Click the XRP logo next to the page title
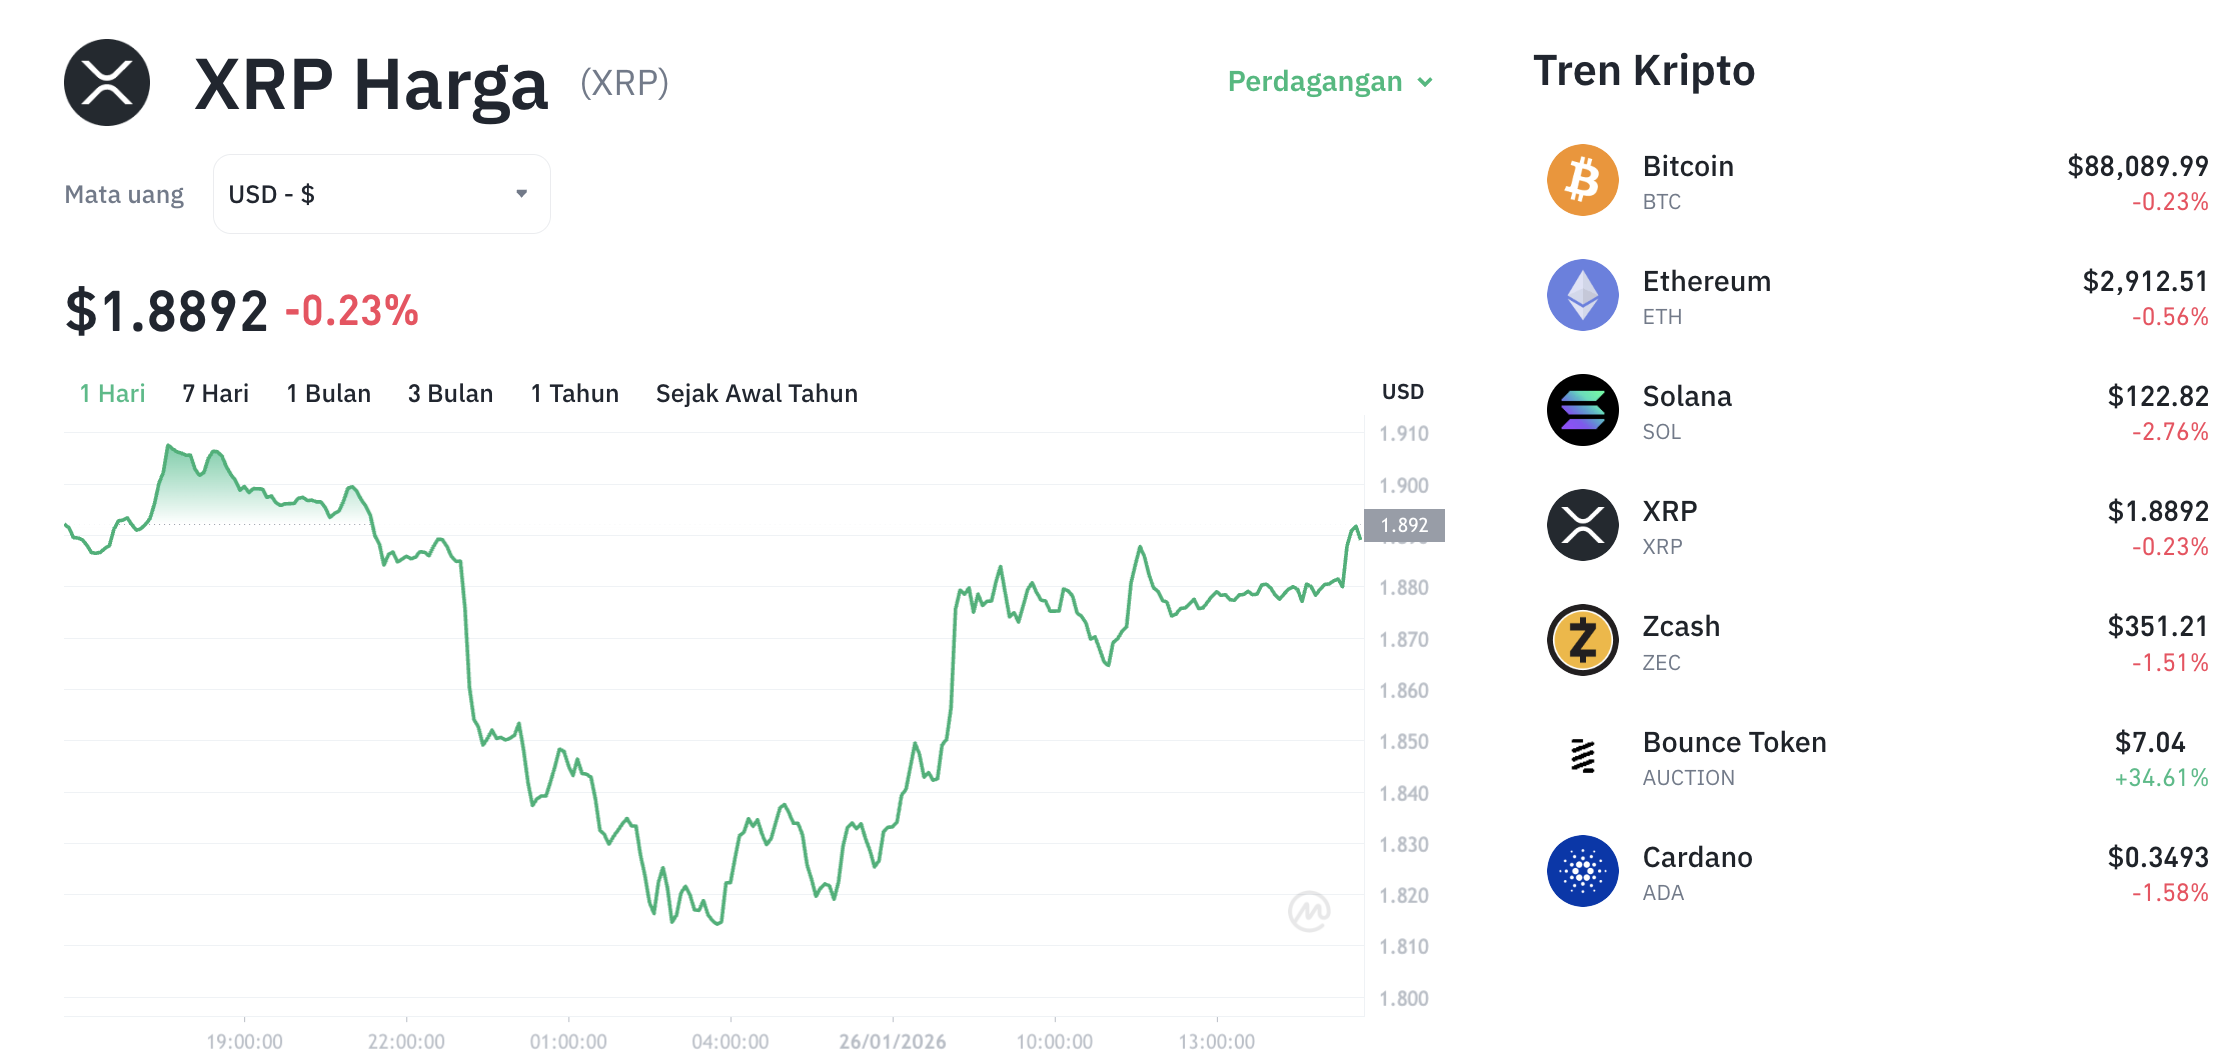Viewport: 2220px width, 1058px height. click(x=108, y=82)
